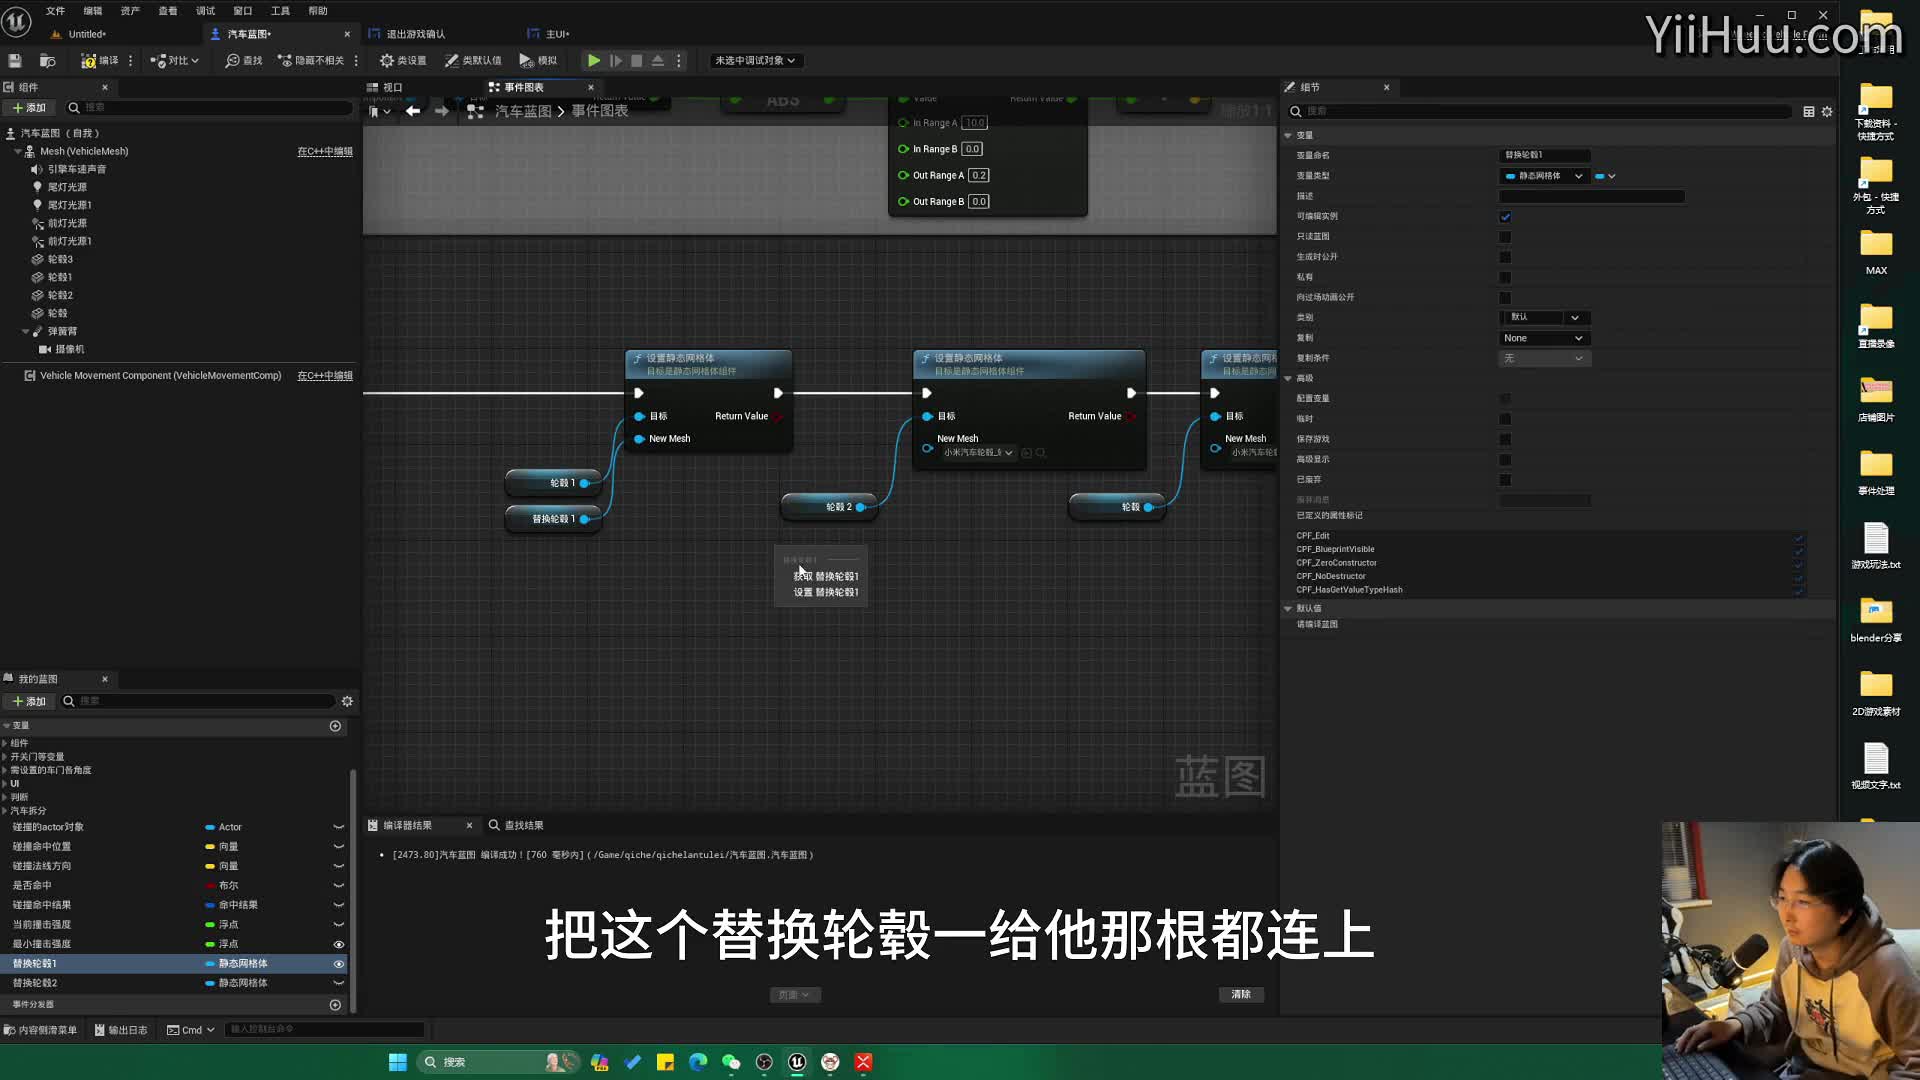Image resolution: width=1920 pixels, height=1080 pixels.
Task: Select 获取 替换轮毂1 in popup menu
Action: point(826,577)
